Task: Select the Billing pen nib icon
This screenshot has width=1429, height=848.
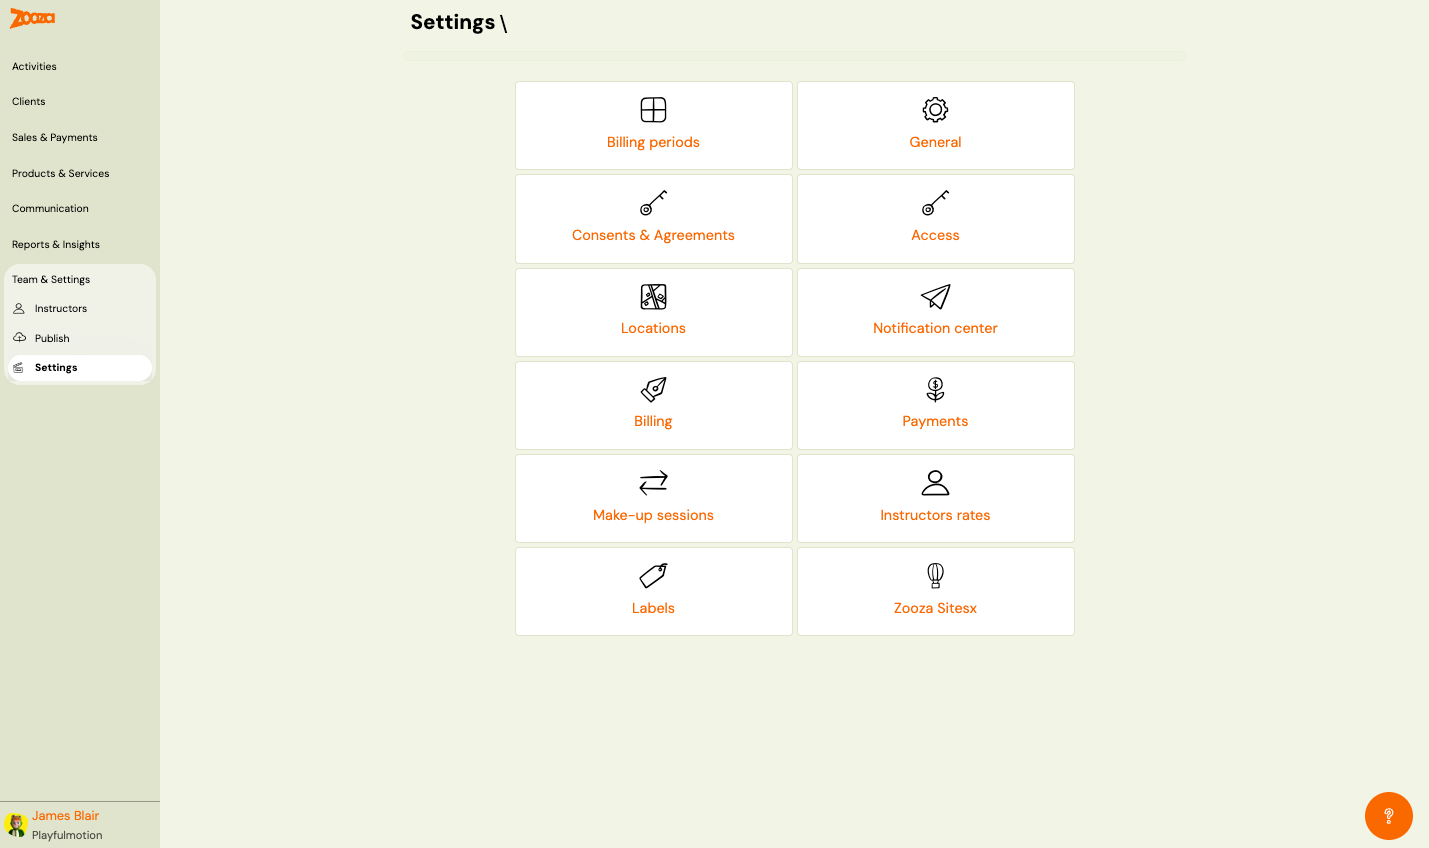Action: (653, 389)
